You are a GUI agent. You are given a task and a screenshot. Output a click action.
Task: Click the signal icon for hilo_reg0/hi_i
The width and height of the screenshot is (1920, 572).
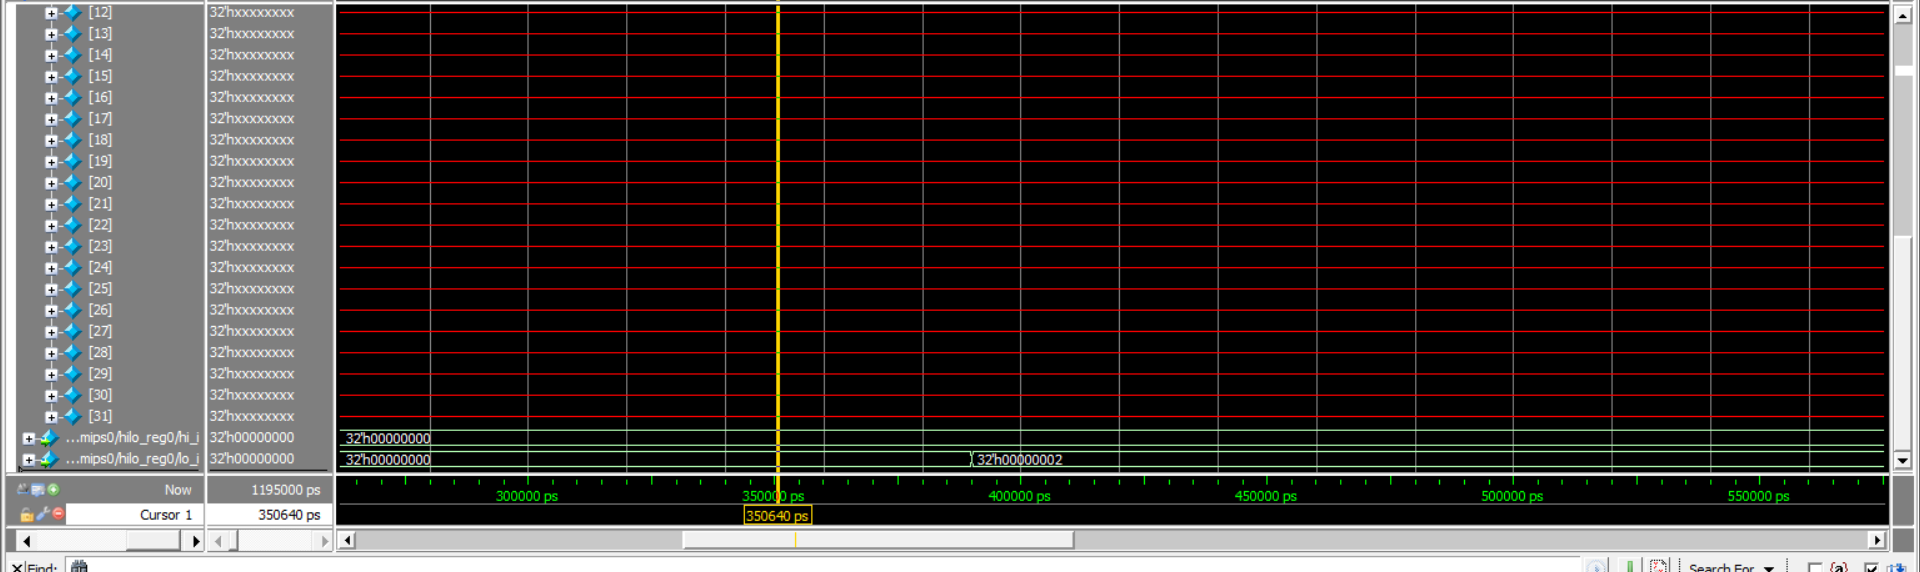pos(49,438)
